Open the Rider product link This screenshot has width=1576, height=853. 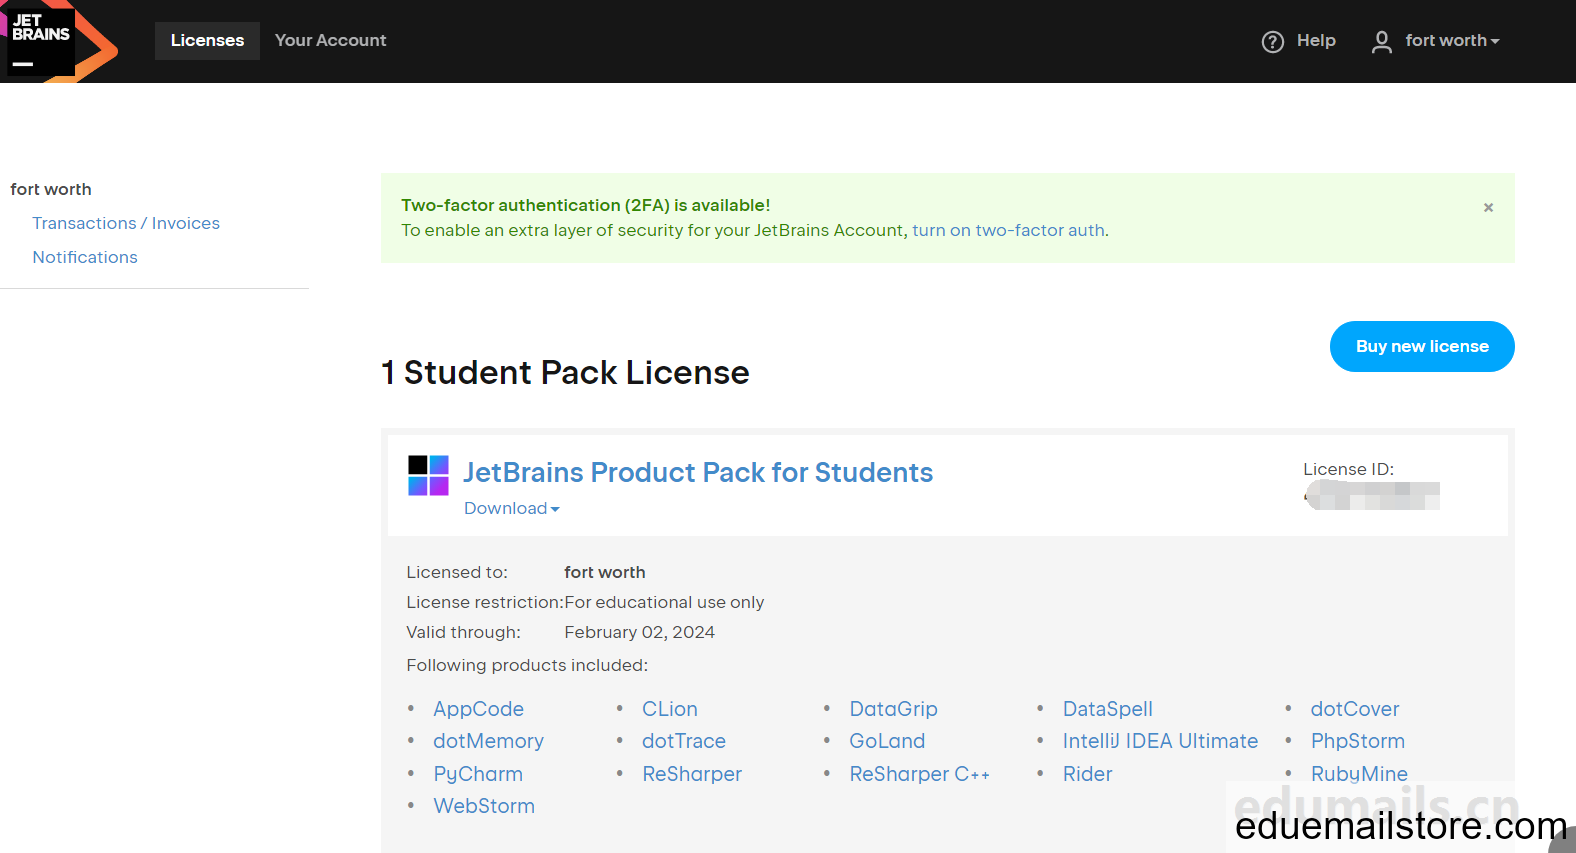1087,774
